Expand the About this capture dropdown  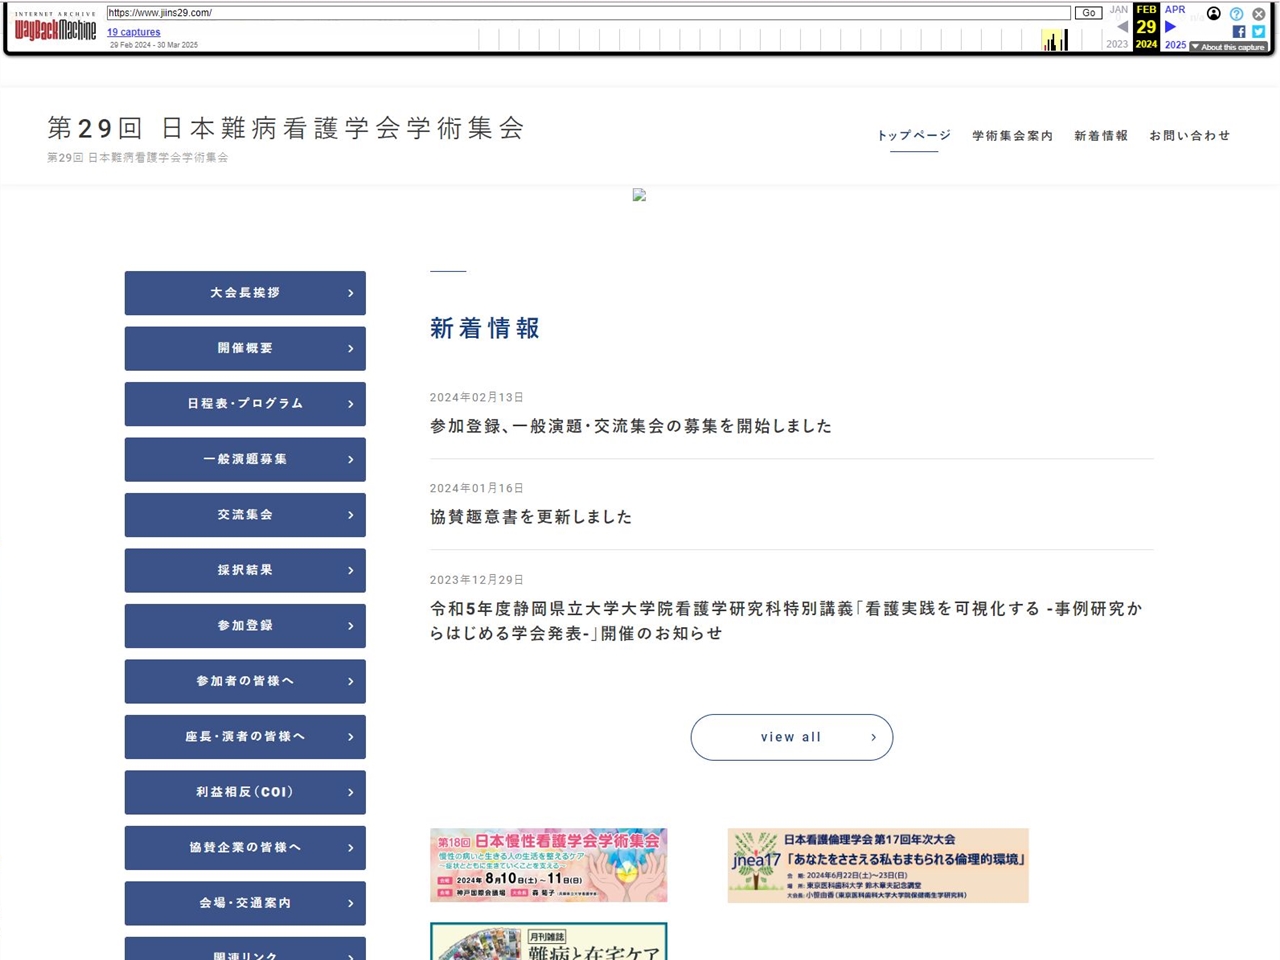tap(1228, 47)
